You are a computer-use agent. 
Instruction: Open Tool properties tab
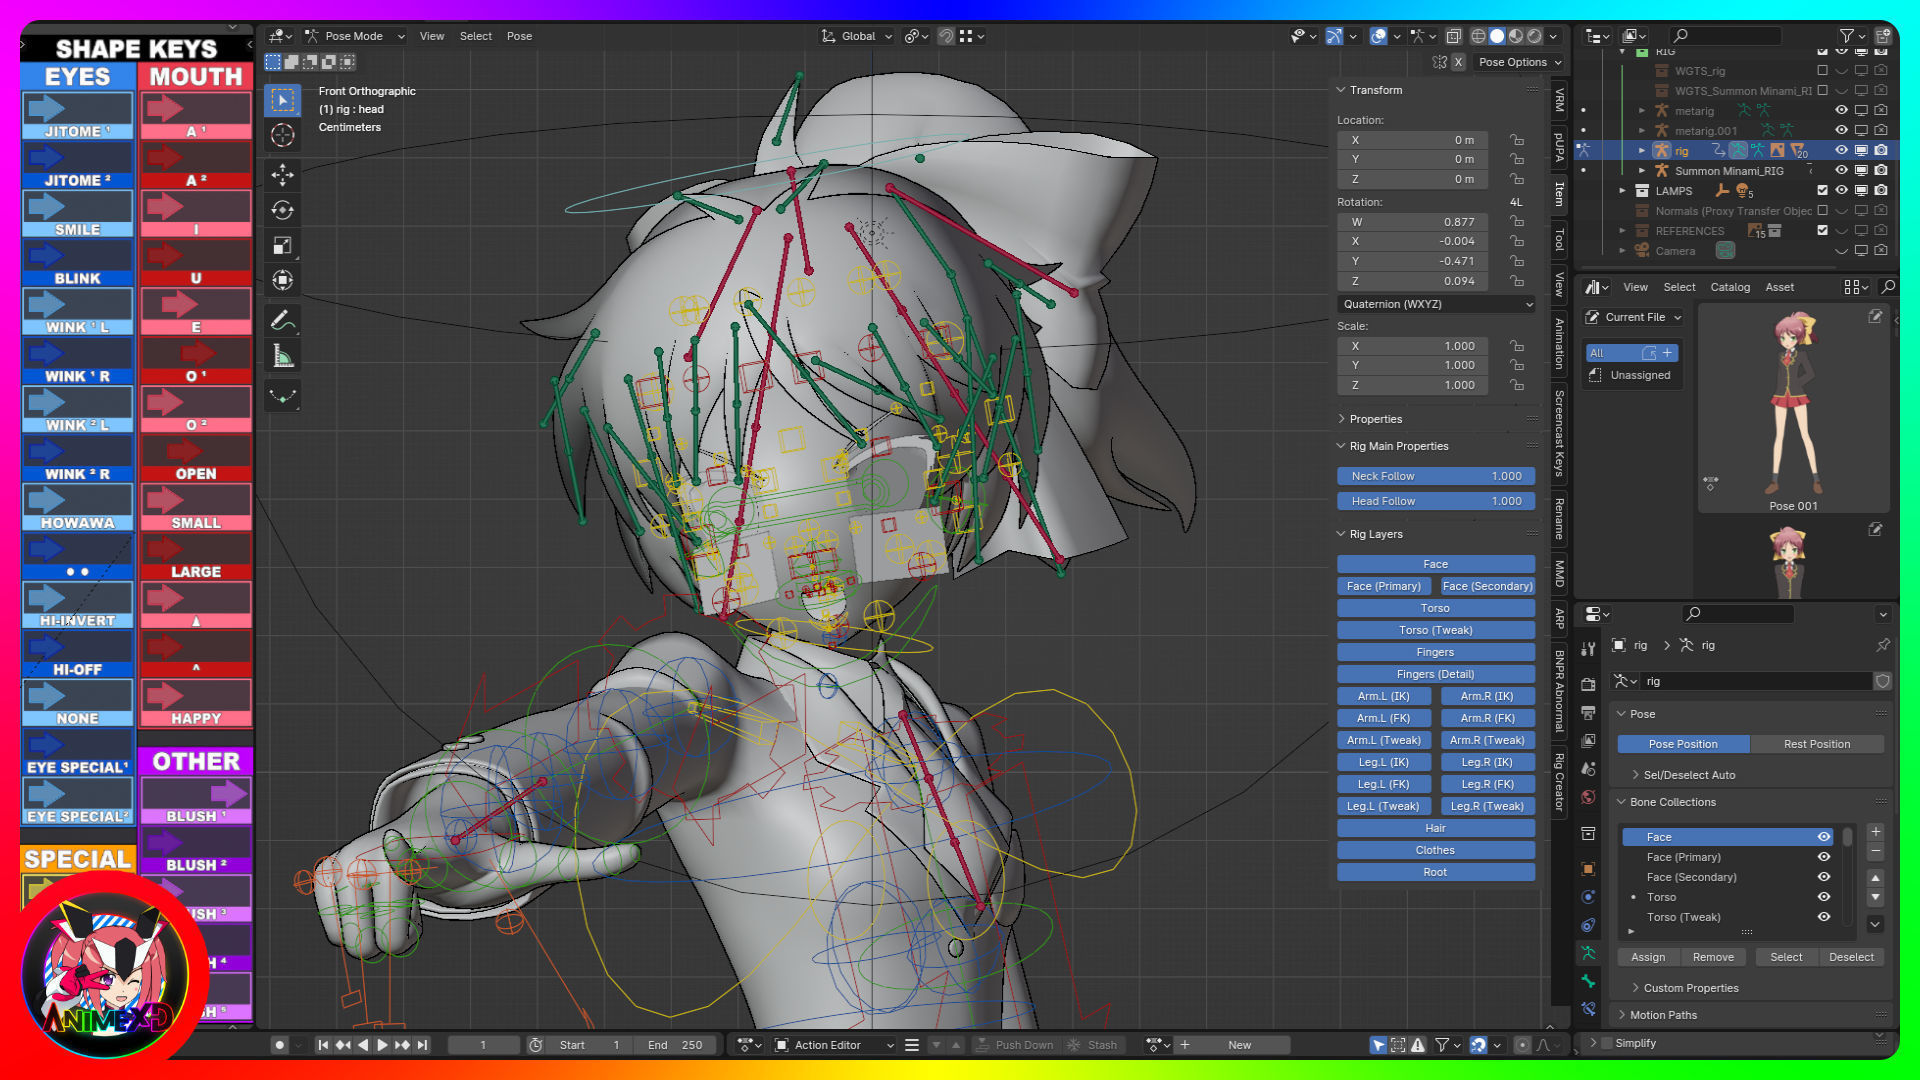(x=1588, y=648)
